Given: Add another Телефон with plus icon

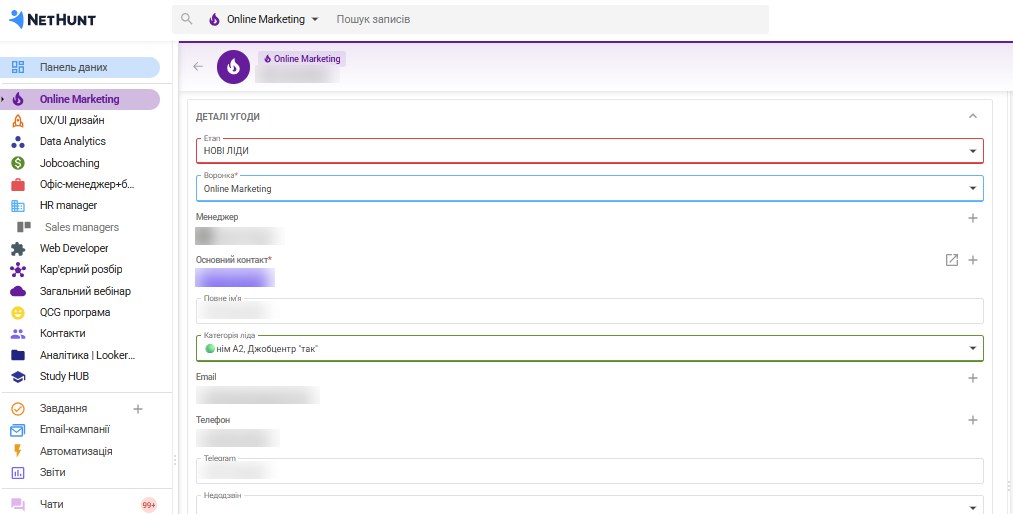Looking at the screenshot, I should coord(973,420).
